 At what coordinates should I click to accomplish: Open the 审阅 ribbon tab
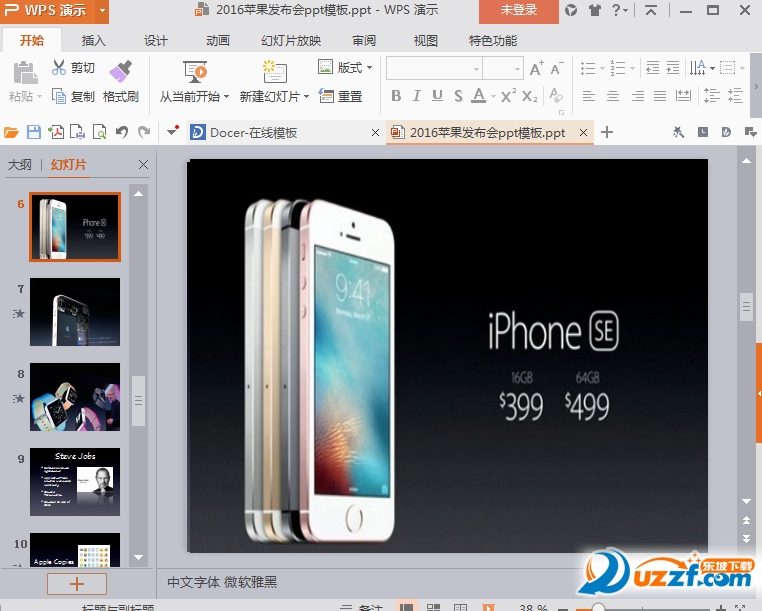click(364, 41)
